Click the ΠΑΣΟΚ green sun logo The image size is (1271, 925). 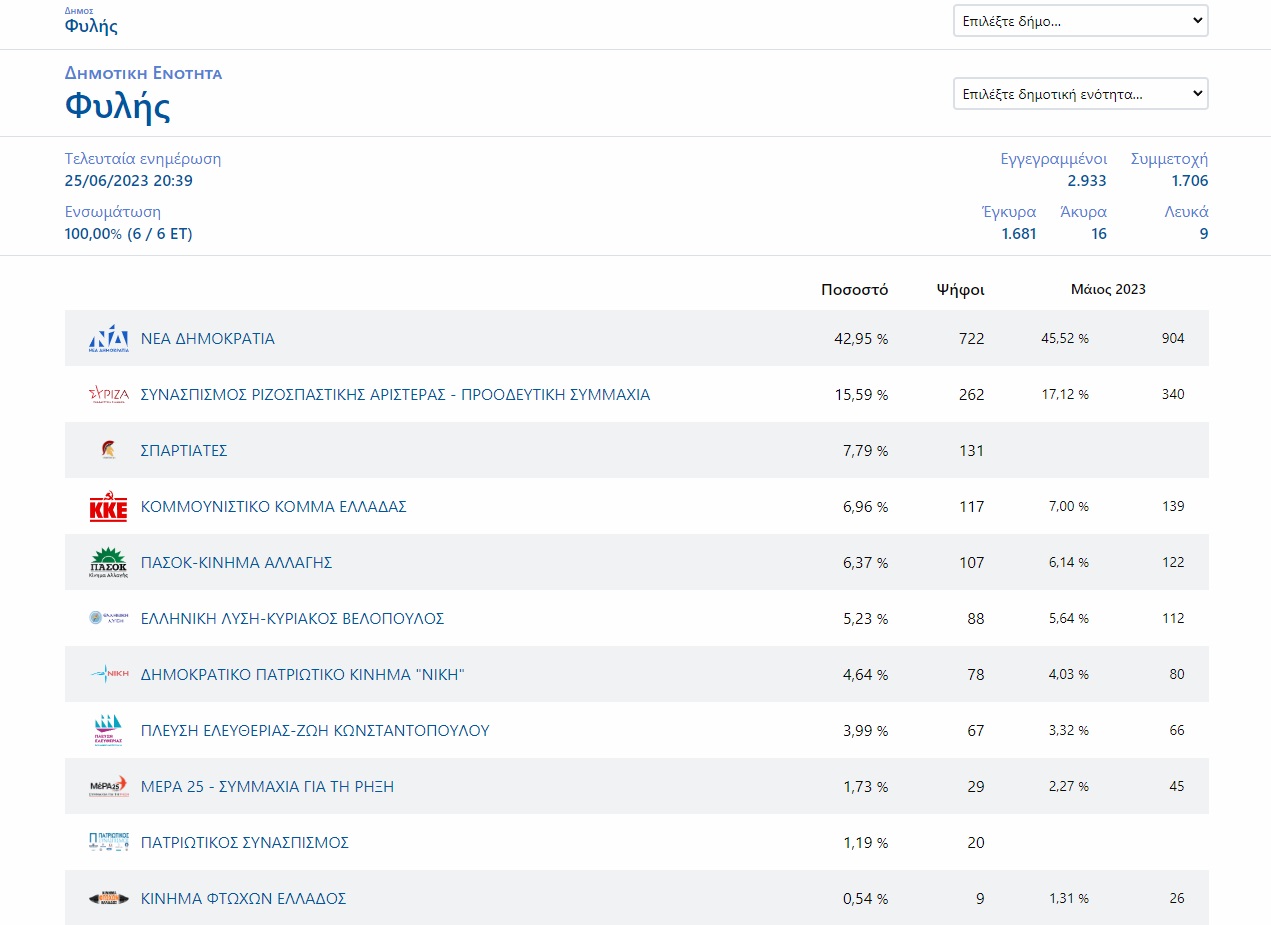pyautogui.click(x=108, y=563)
